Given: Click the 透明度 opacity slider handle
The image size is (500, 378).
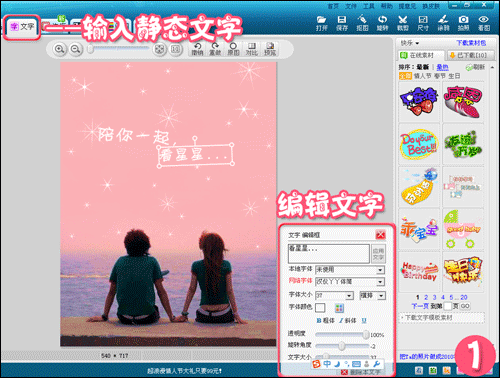Looking at the screenshot, I should (366, 334).
